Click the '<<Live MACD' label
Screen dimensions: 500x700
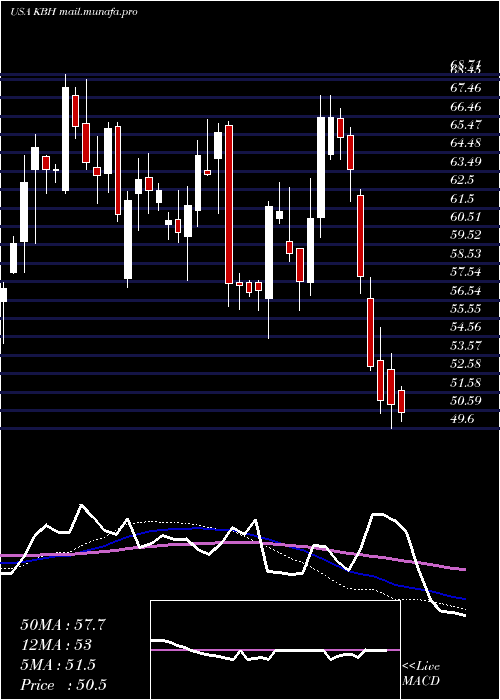[421, 673]
